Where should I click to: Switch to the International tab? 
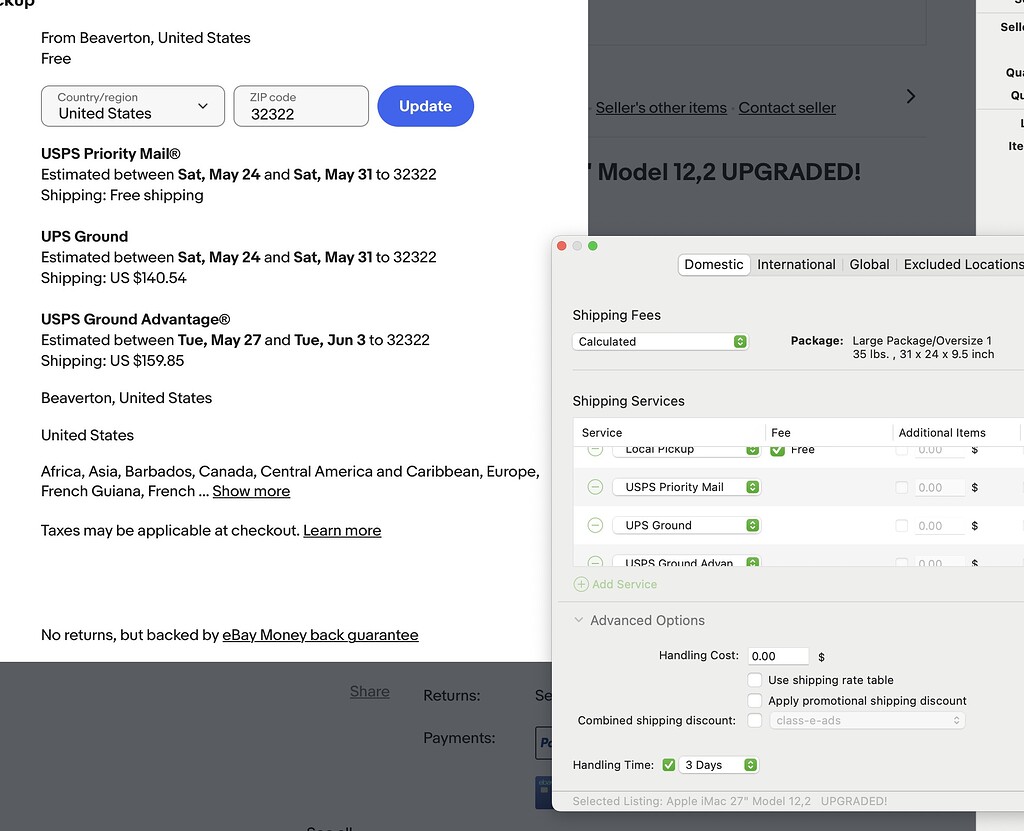point(796,265)
